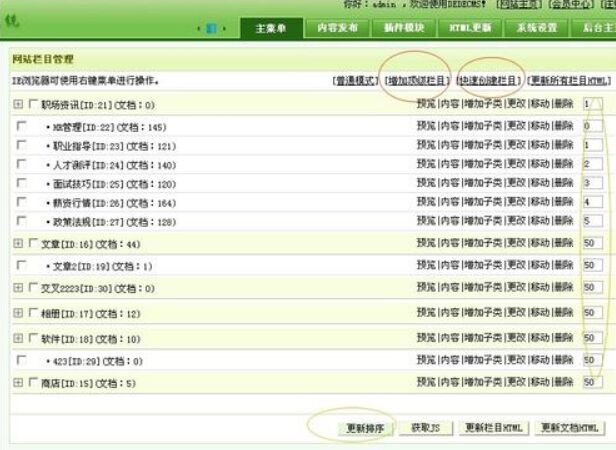Image resolution: width=616 pixels, height=450 pixels.
Task: Click 内容 in the 文章[ID:16] row
Action: [x=450, y=243]
